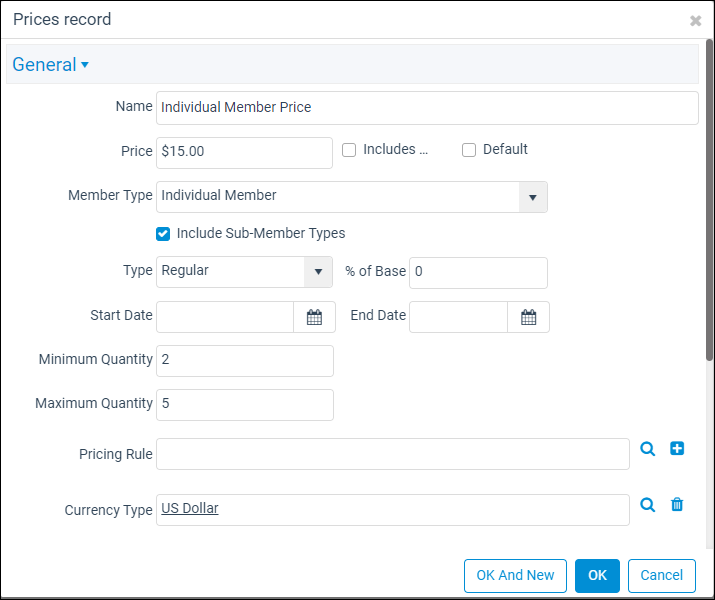Search for a Currency Type

coord(648,505)
